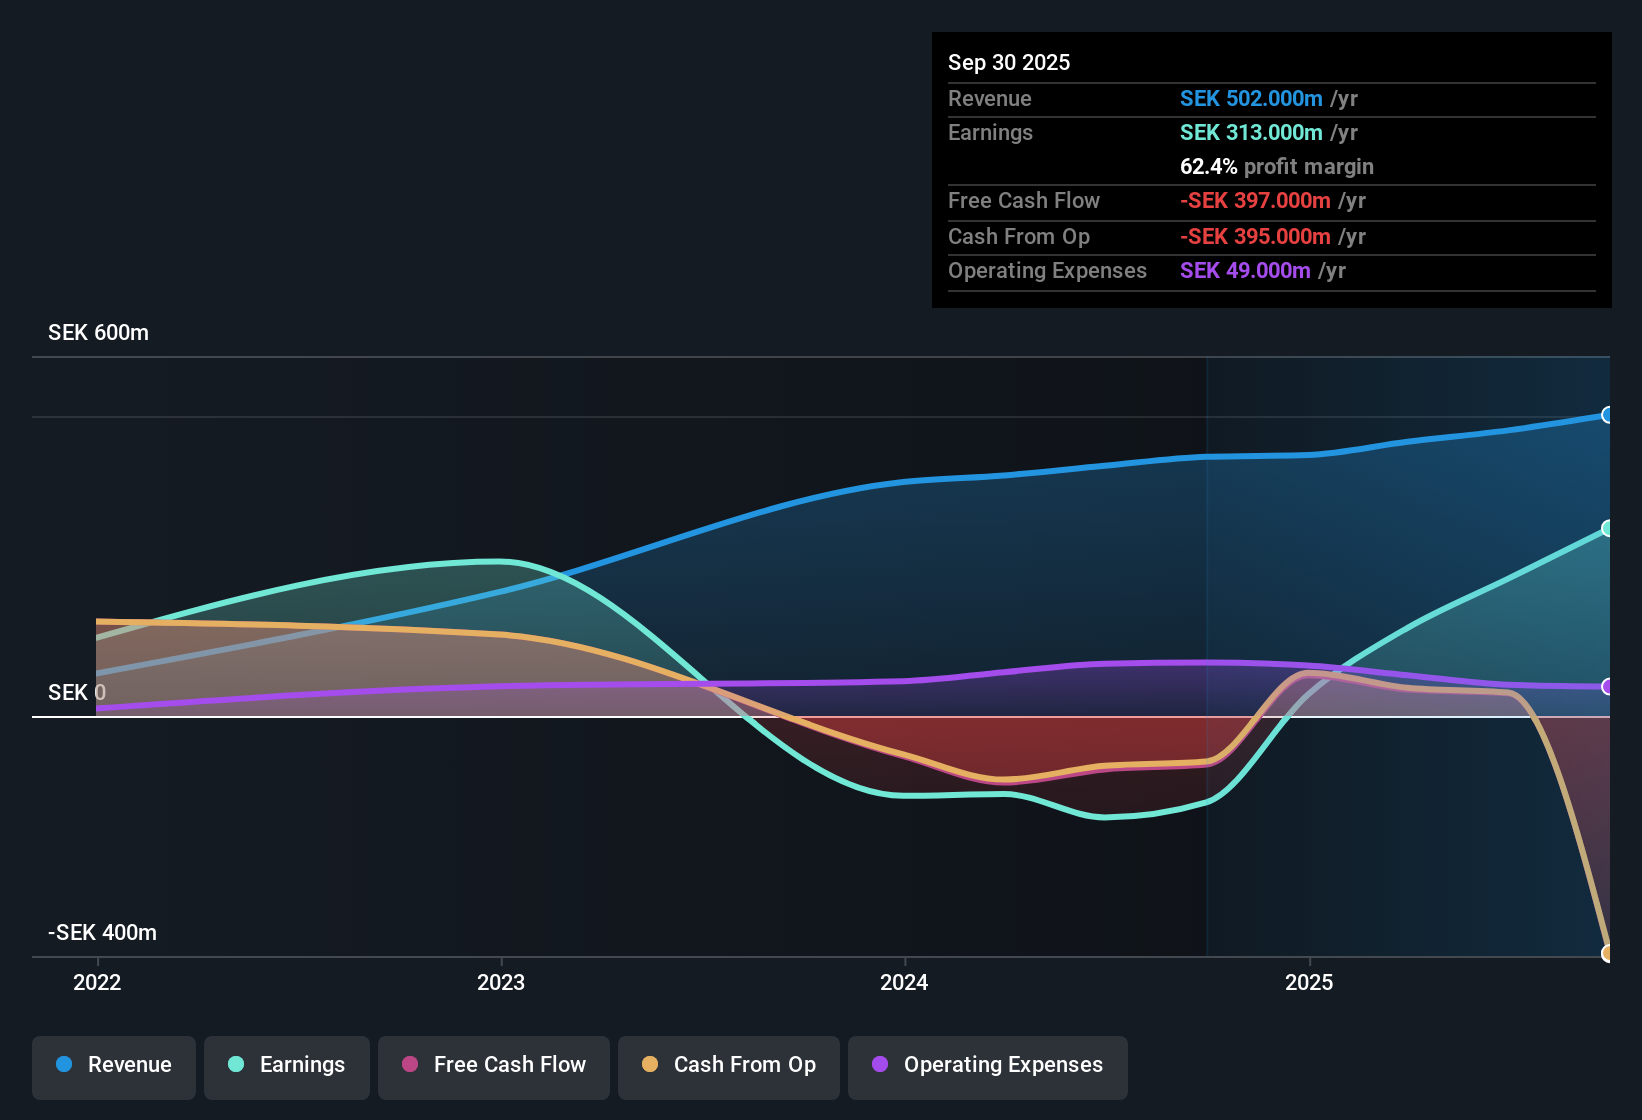Click the SEK 502.000m revenue value

pyautogui.click(x=1249, y=98)
